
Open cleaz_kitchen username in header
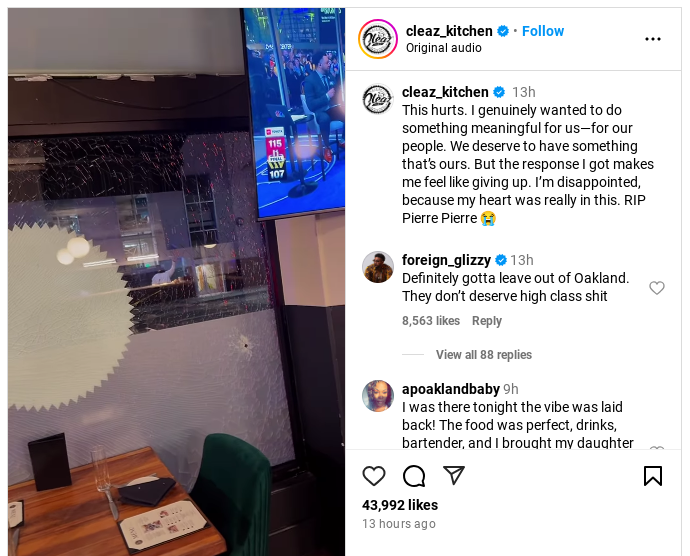click(x=449, y=31)
